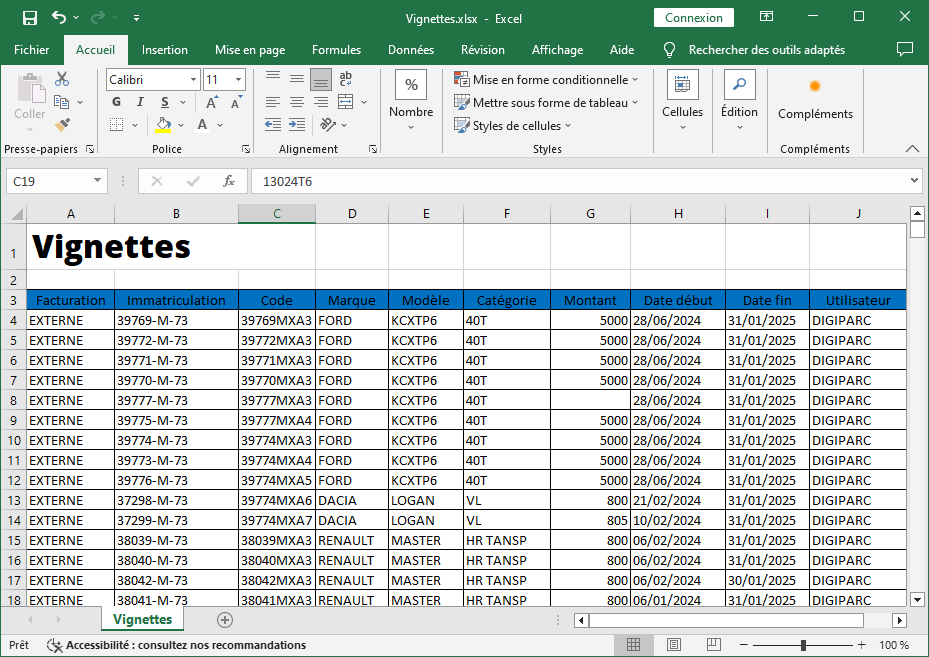This screenshot has width=929, height=657.
Task: Zoom in with plus button
Action: coord(861,645)
